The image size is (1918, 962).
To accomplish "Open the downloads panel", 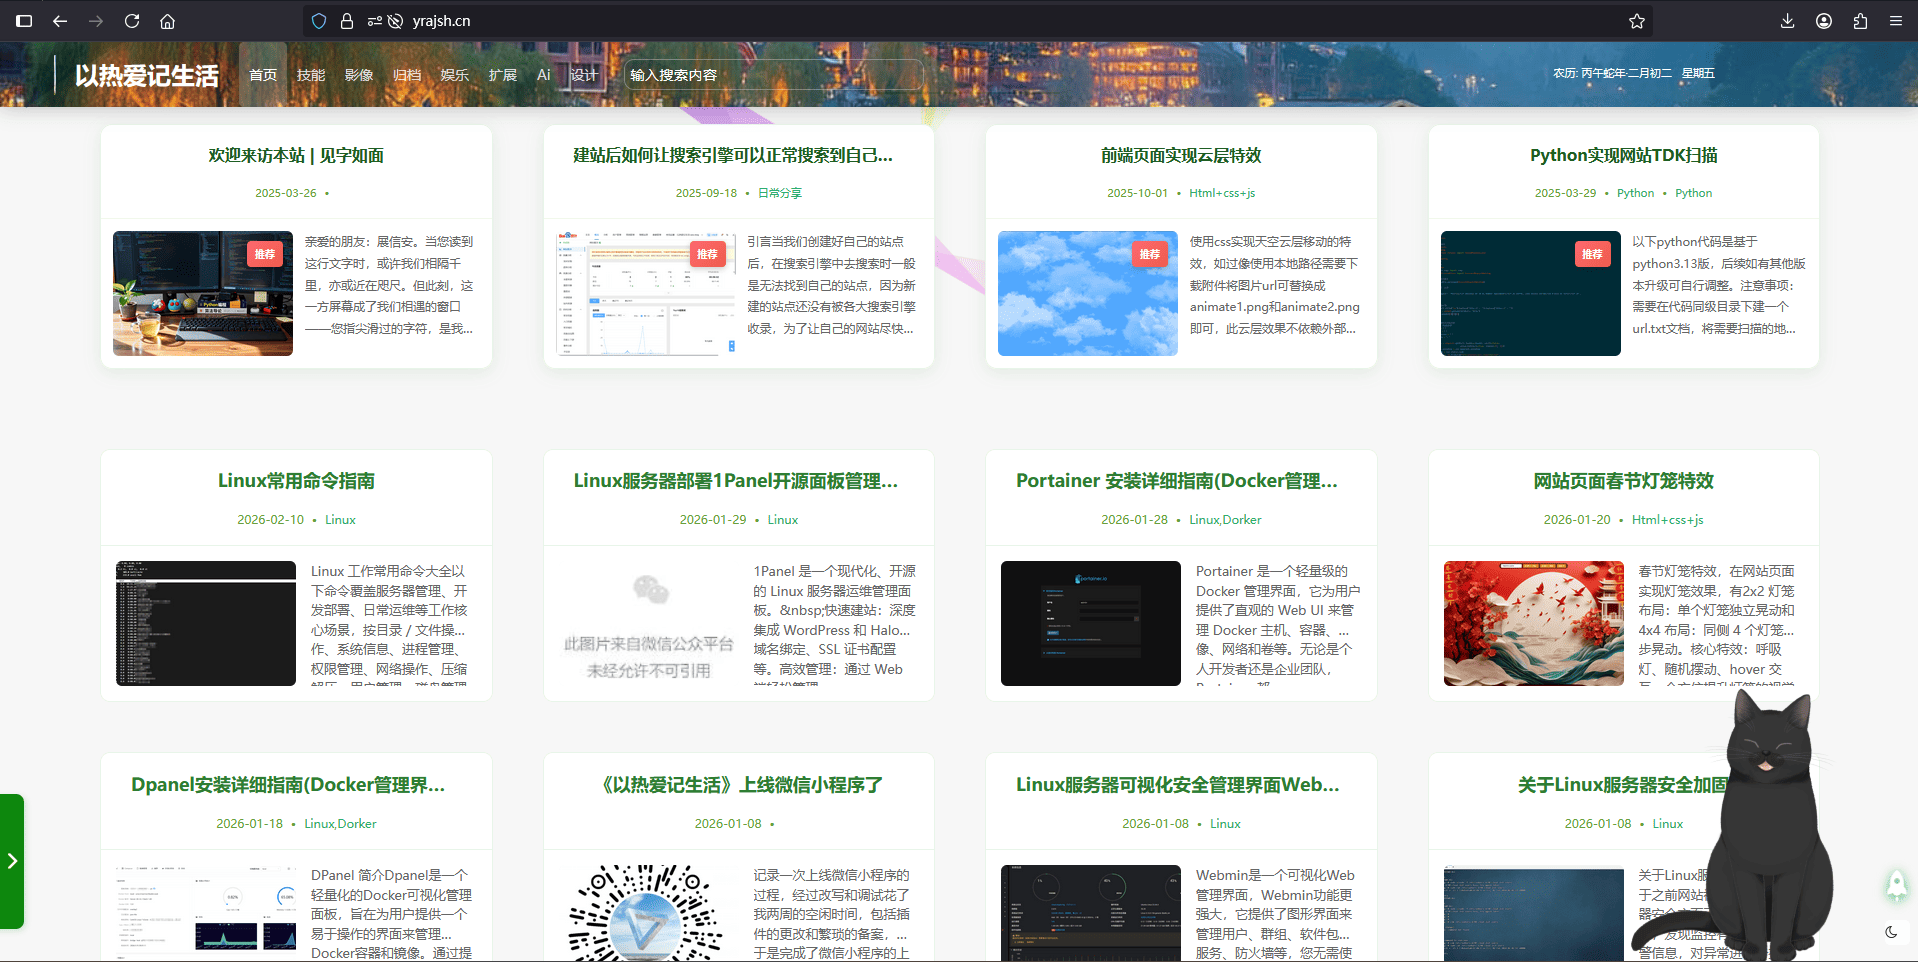I will point(1786,20).
